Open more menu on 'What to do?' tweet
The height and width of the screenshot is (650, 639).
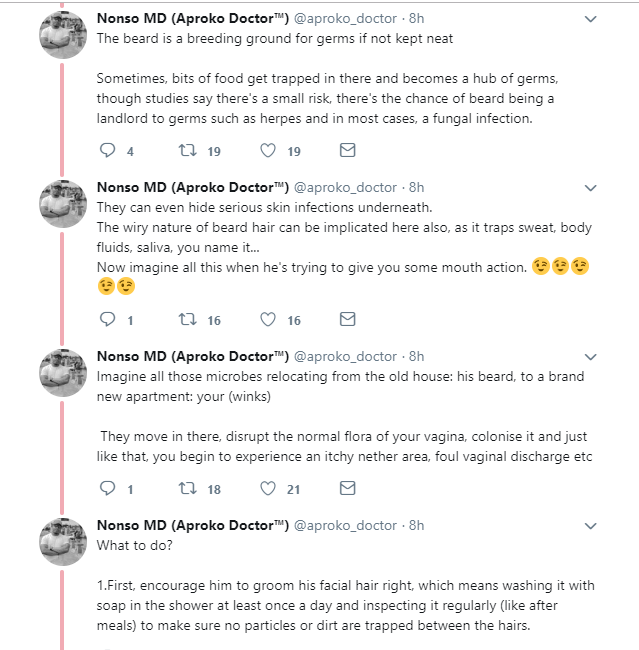pos(590,526)
